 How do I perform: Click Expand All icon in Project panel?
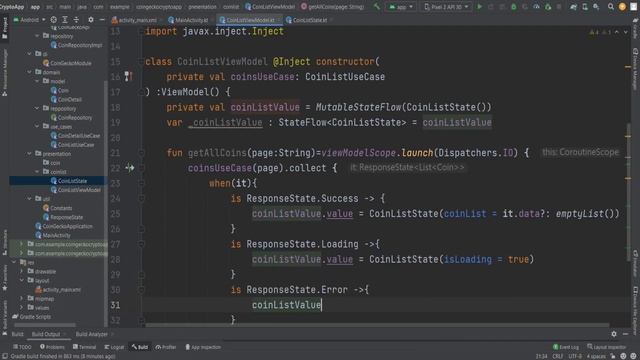[x=65, y=20]
